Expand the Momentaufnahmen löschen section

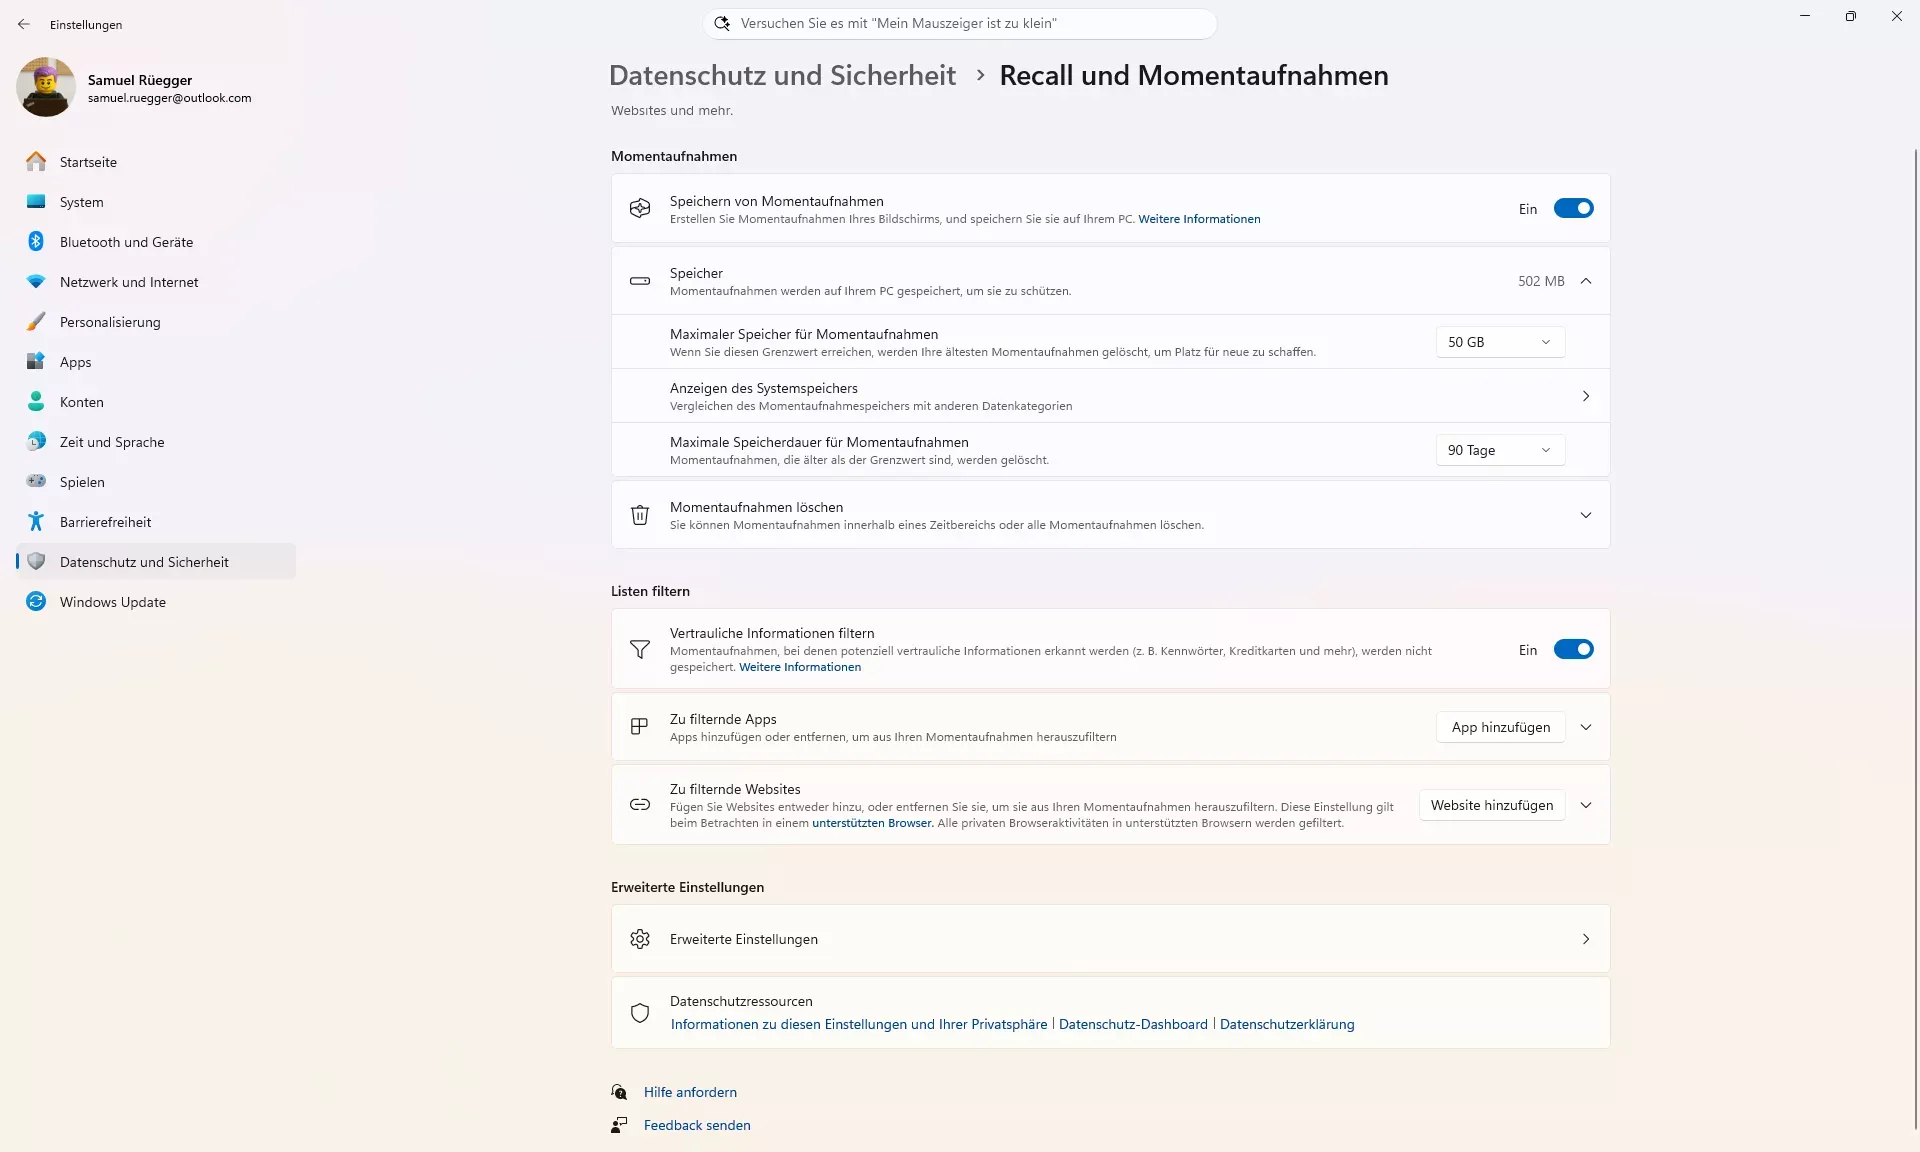(x=1586, y=515)
